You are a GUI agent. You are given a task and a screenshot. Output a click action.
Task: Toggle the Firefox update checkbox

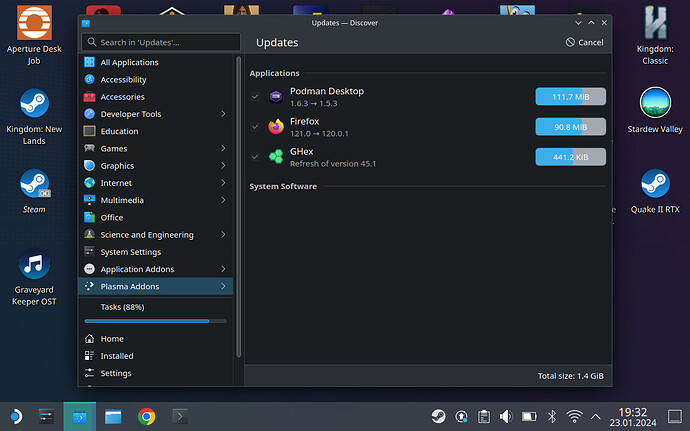[255, 127]
